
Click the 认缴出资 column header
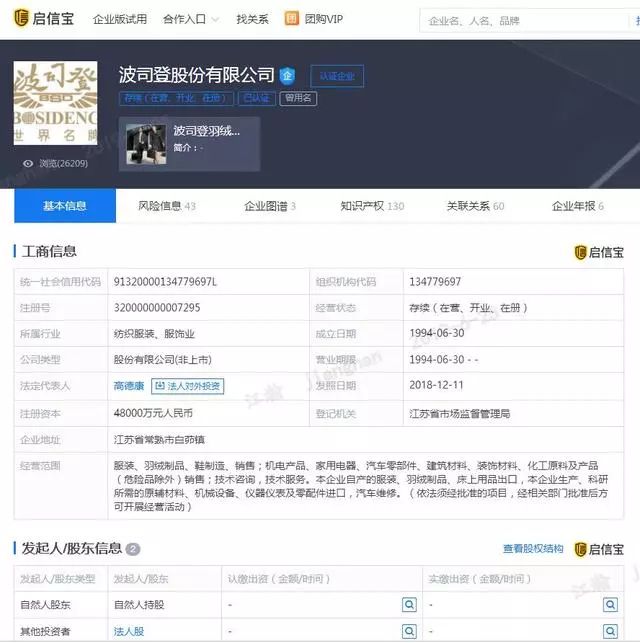click(x=279, y=579)
